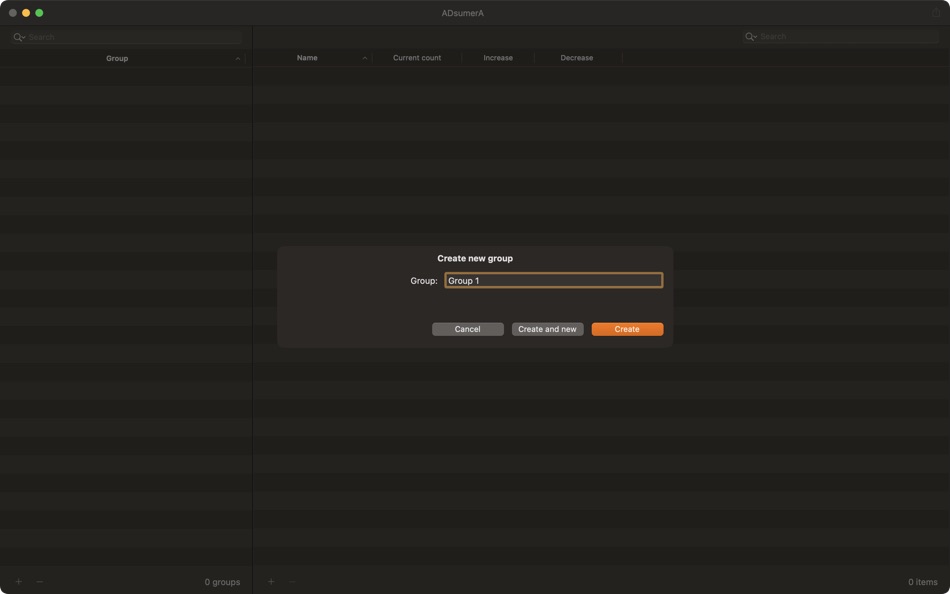Open groups search magnifier options
This screenshot has width=950, height=594.
[x=19, y=37]
